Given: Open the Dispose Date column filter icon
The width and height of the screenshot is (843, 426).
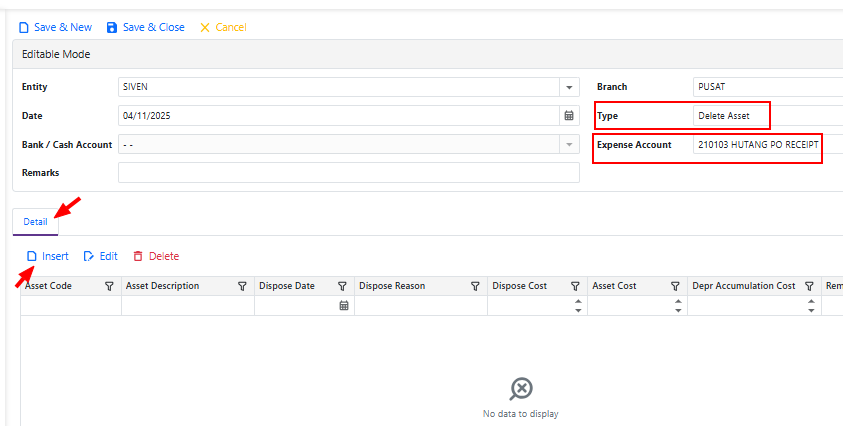Looking at the screenshot, I should click(342, 286).
